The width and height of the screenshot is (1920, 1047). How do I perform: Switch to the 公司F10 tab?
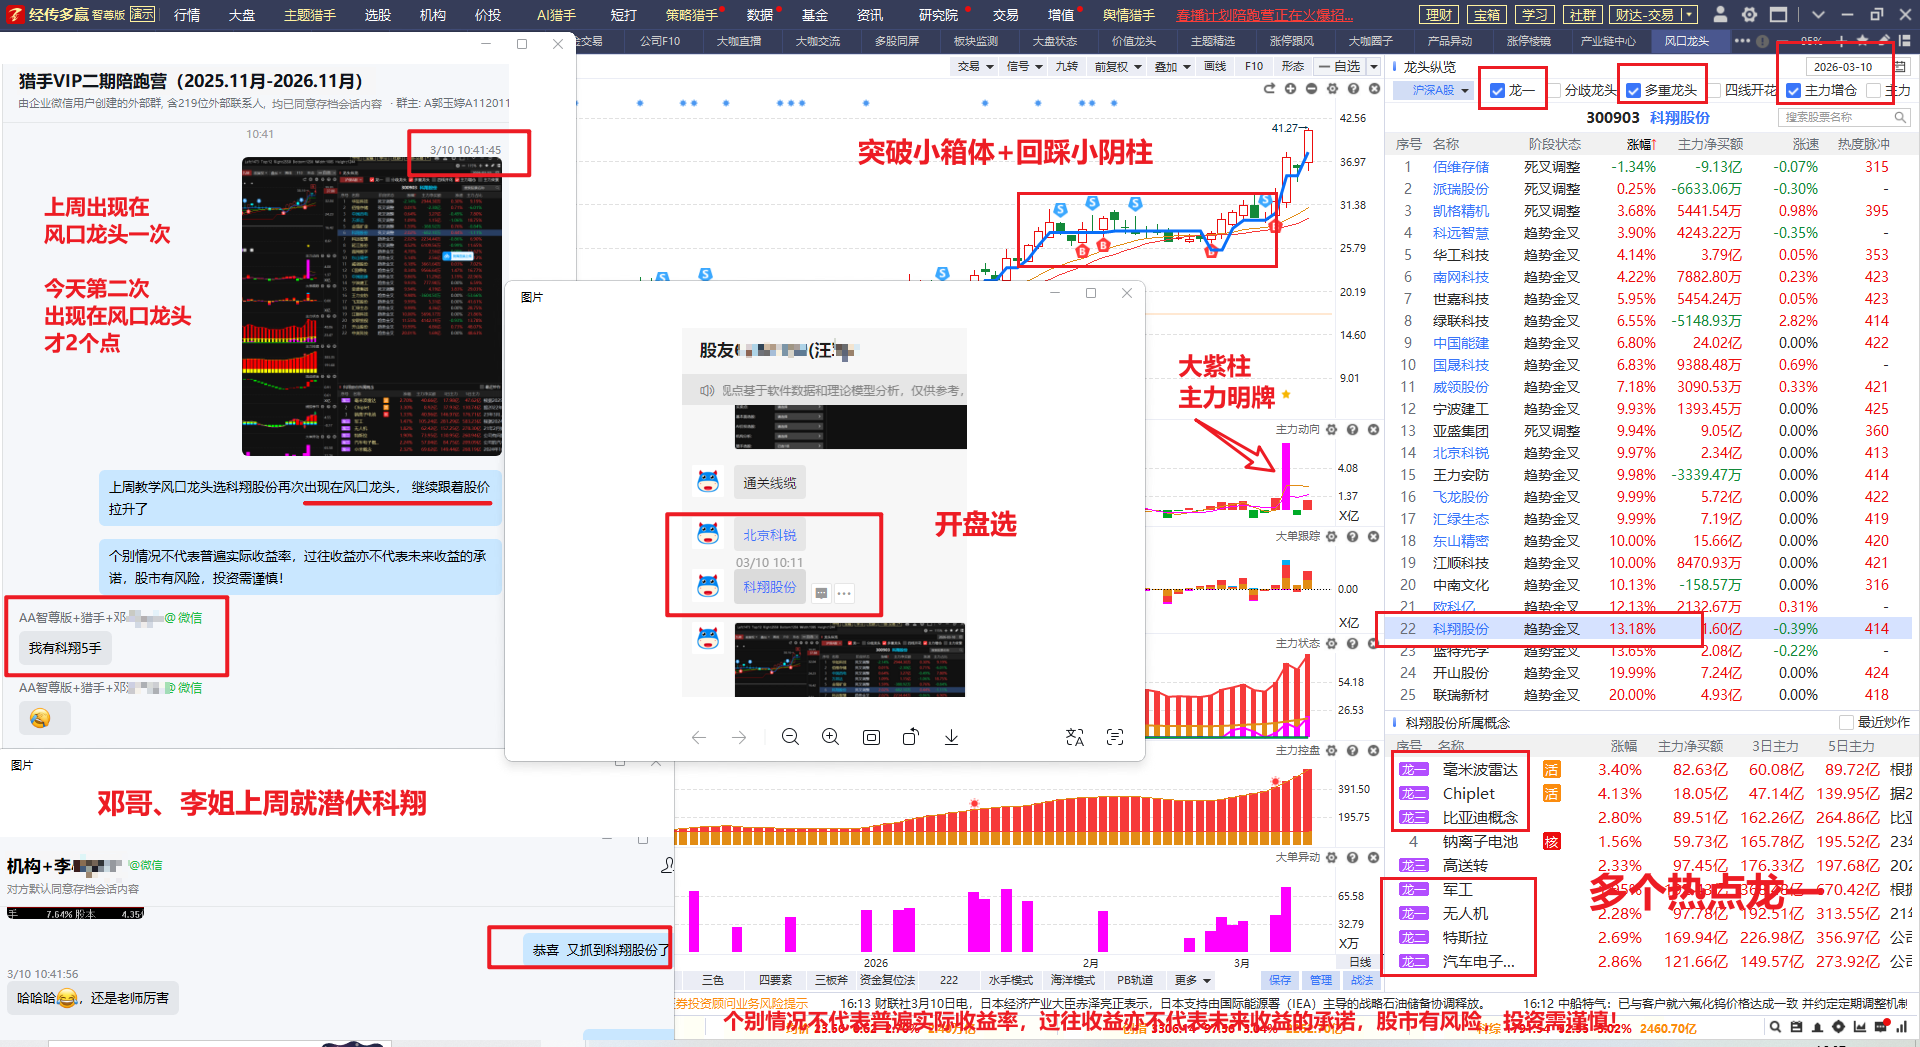(x=659, y=41)
